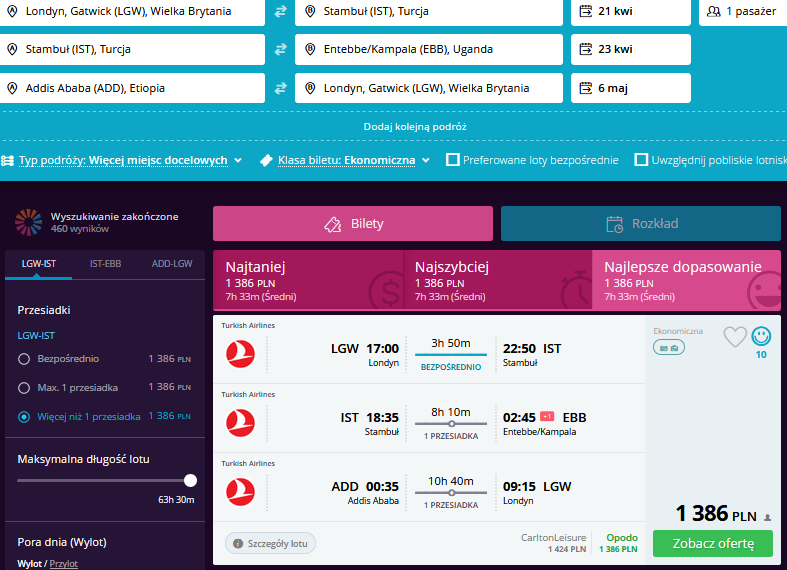787x570 pixels.
Task: Click Turkish Airlines logo on IST-EBB leg
Action: coord(240,423)
